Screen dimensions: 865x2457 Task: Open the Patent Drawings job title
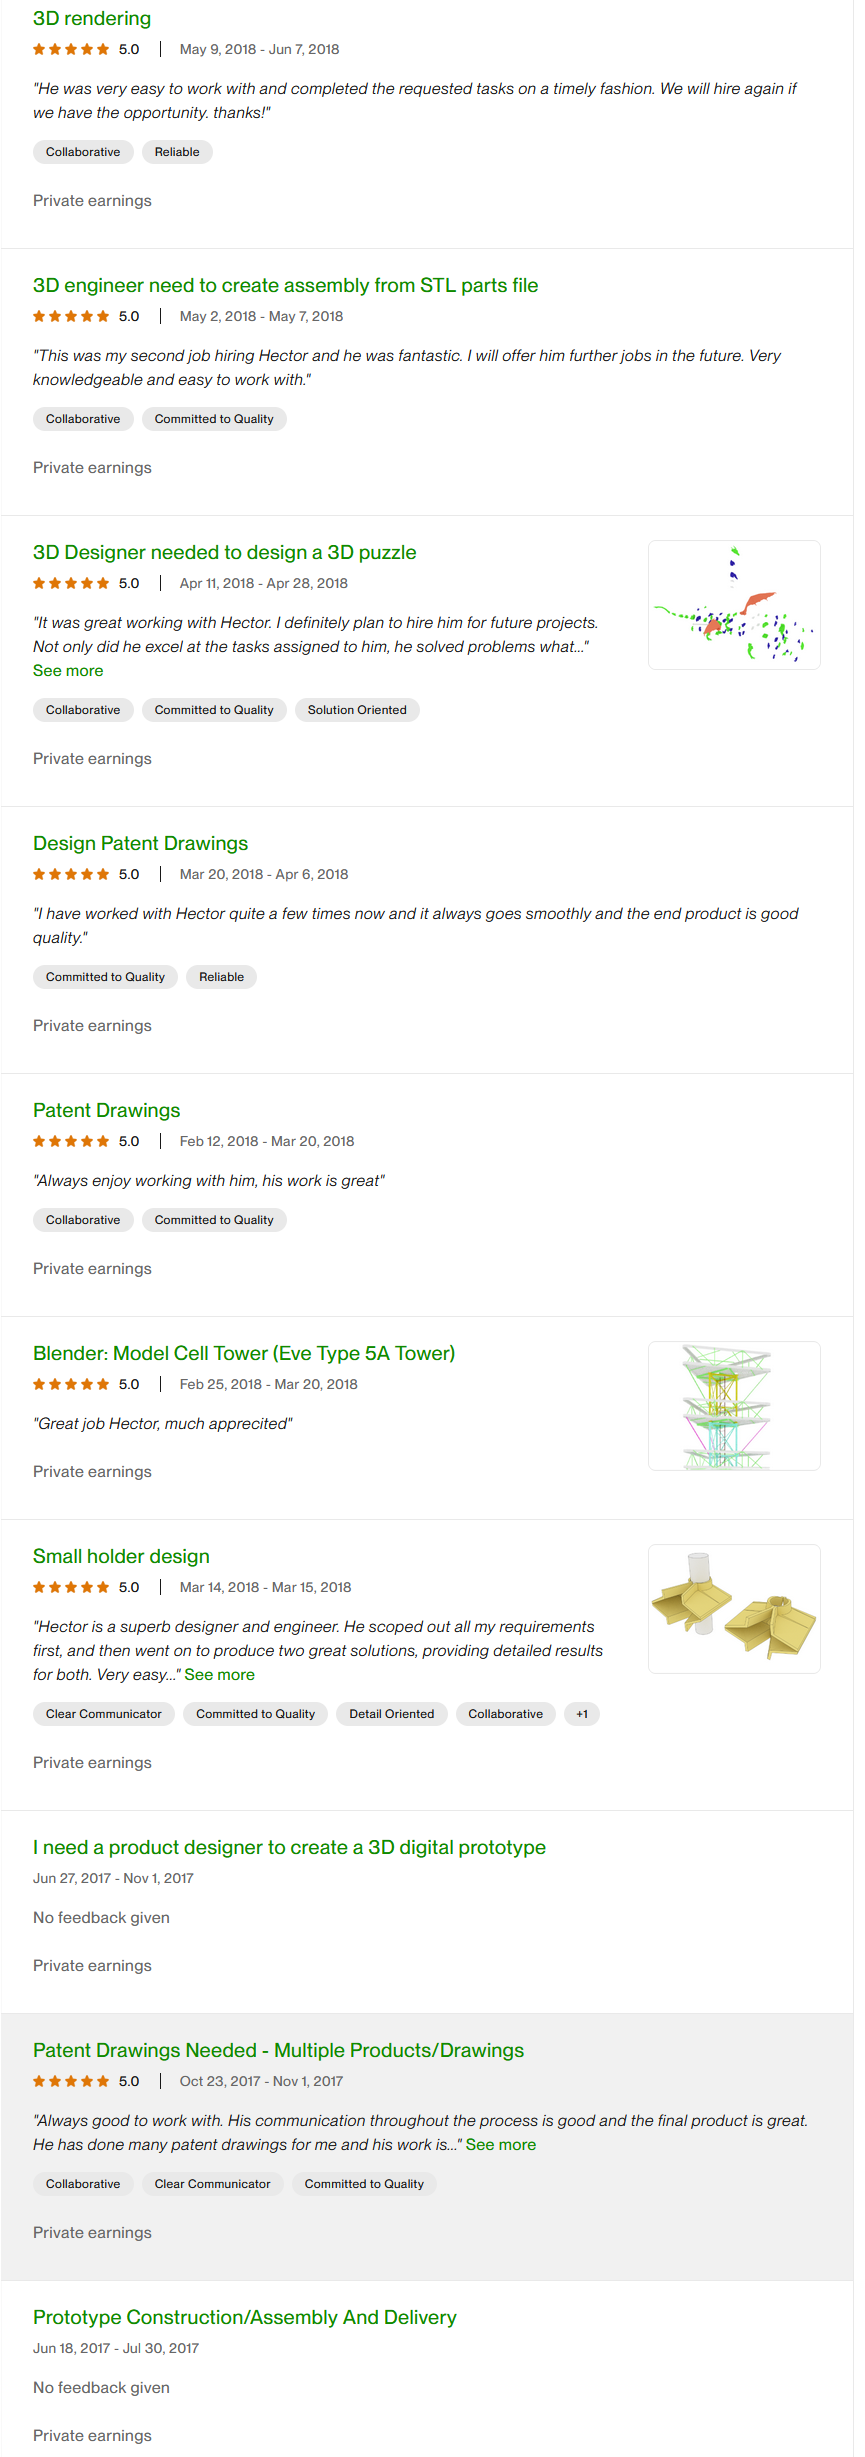(x=106, y=1111)
